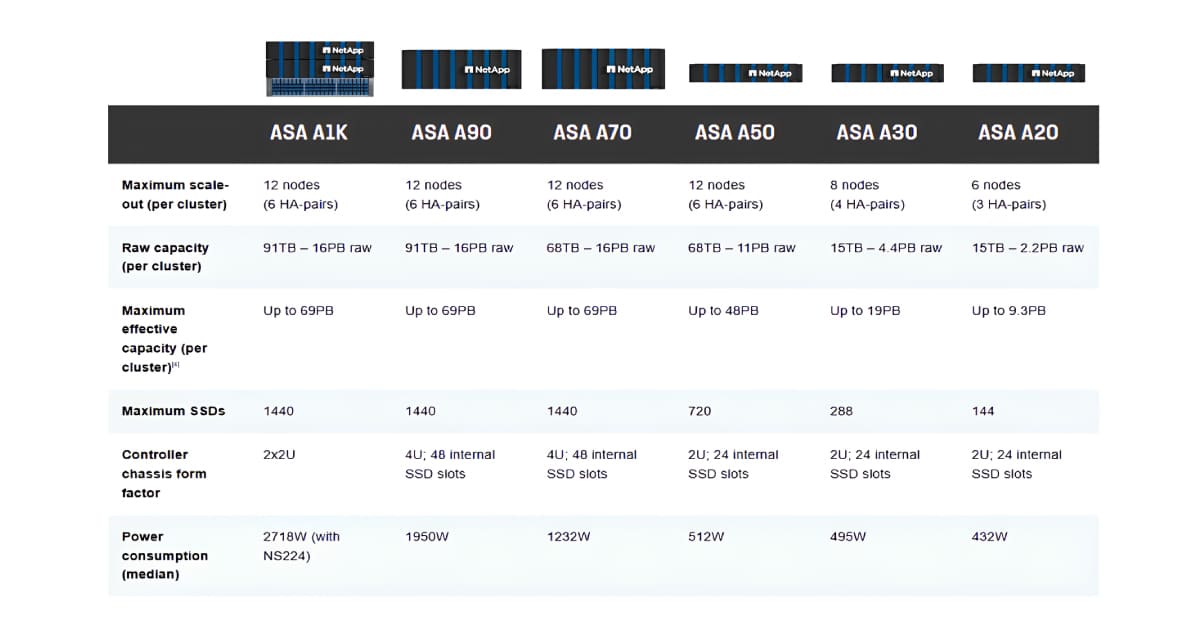Click the NetApp logo on the A20 chassis
1200x621 pixels.
tap(1055, 72)
